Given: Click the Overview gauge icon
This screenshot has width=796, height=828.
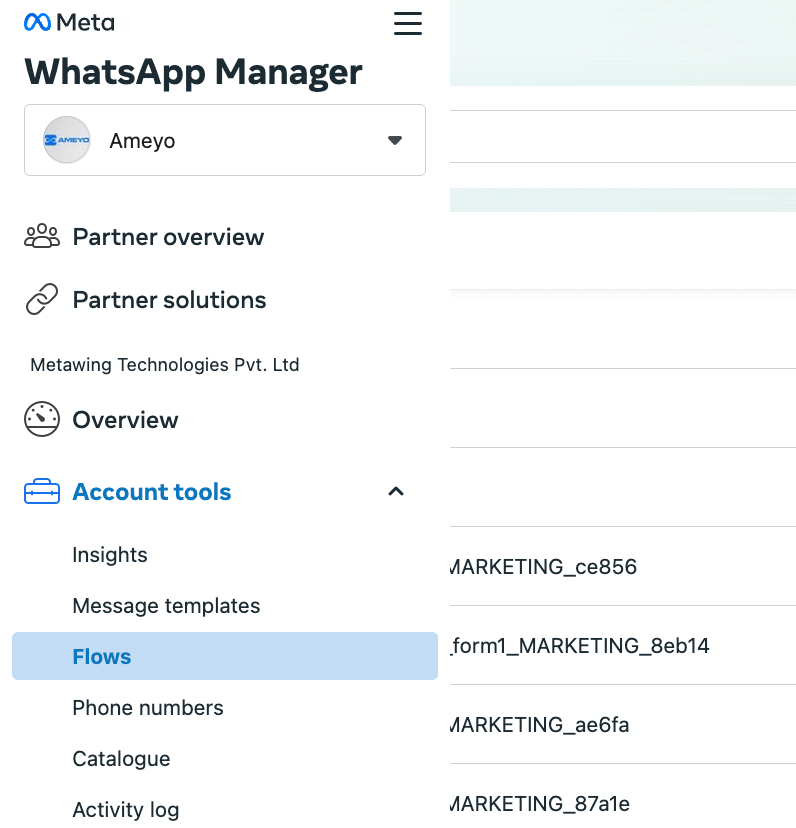Looking at the screenshot, I should [x=42, y=419].
